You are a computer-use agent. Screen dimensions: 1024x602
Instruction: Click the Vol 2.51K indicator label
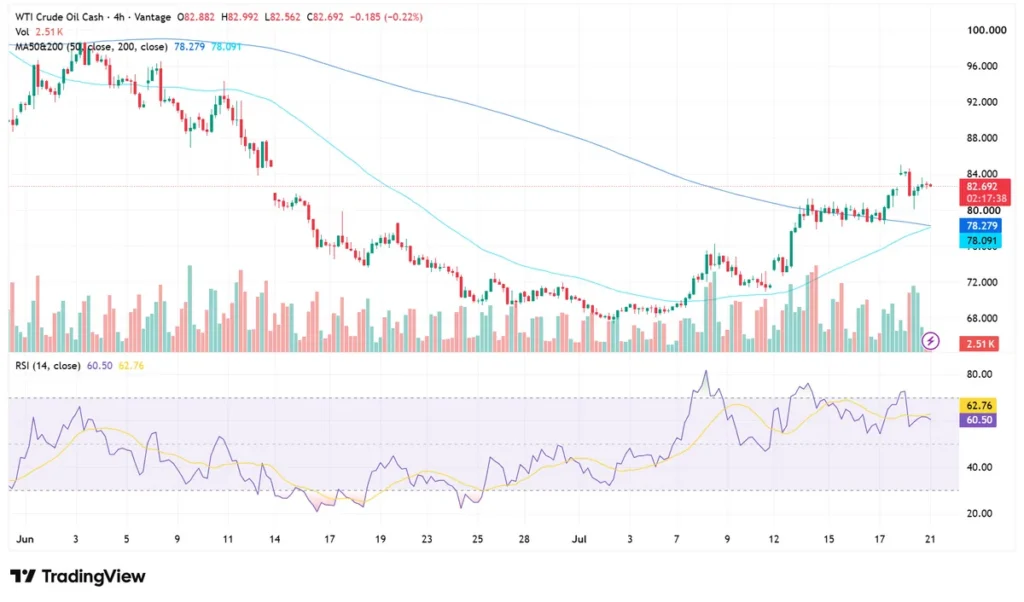tap(39, 32)
